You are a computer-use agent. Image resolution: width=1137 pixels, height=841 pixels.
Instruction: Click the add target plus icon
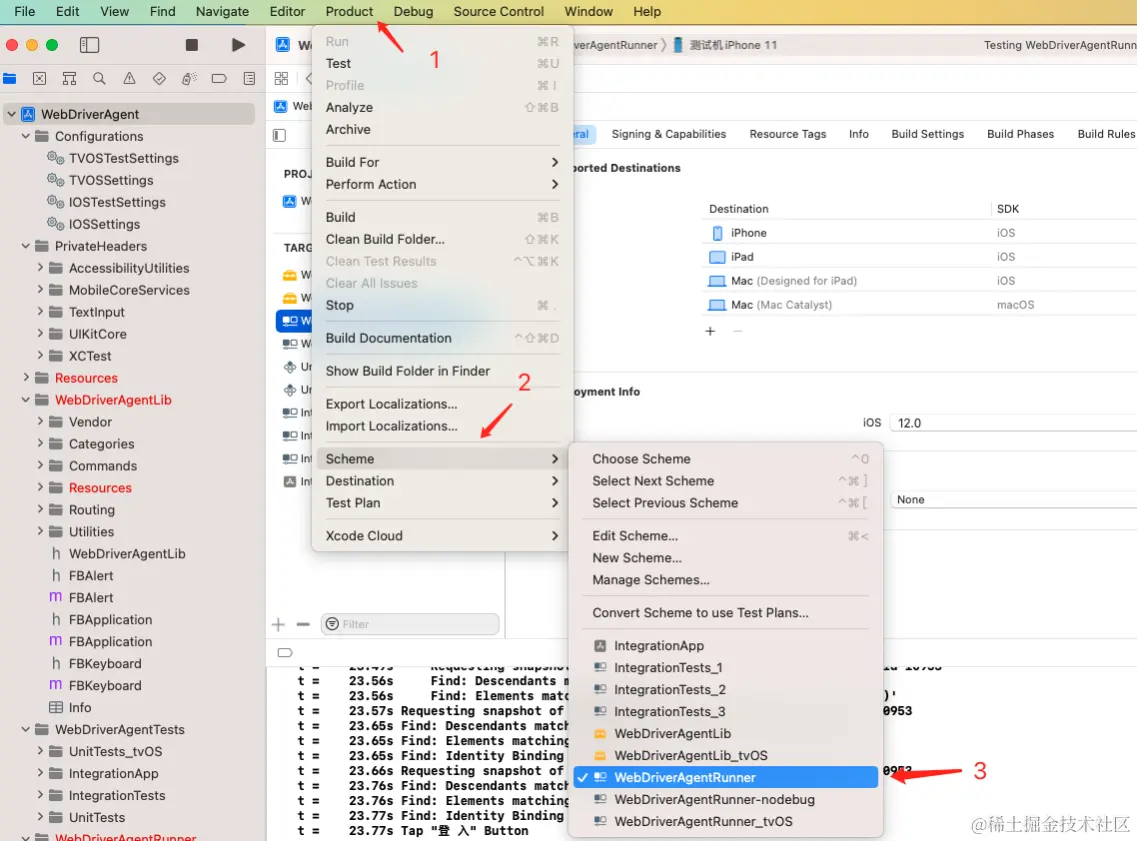point(278,624)
